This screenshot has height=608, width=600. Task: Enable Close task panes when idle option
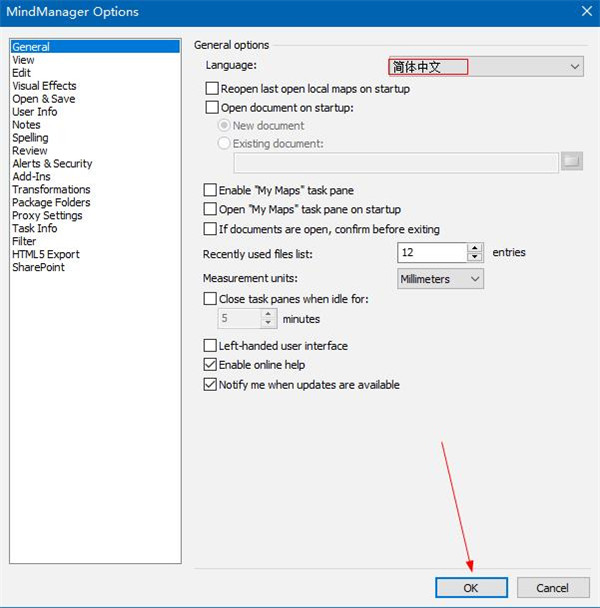click(x=210, y=299)
